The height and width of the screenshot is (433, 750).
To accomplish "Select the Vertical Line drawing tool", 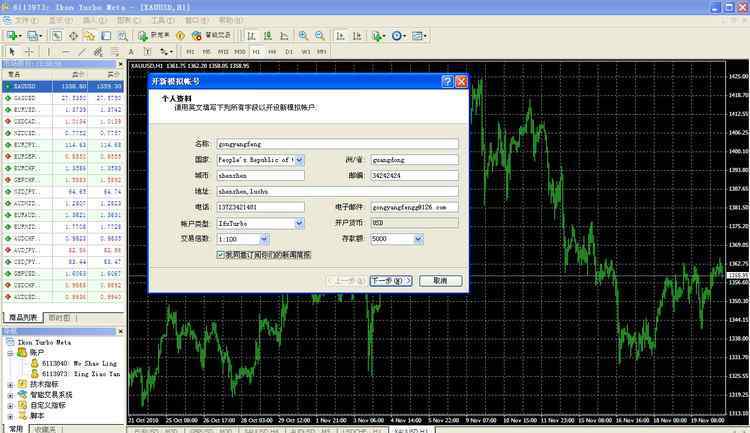I will coord(49,51).
